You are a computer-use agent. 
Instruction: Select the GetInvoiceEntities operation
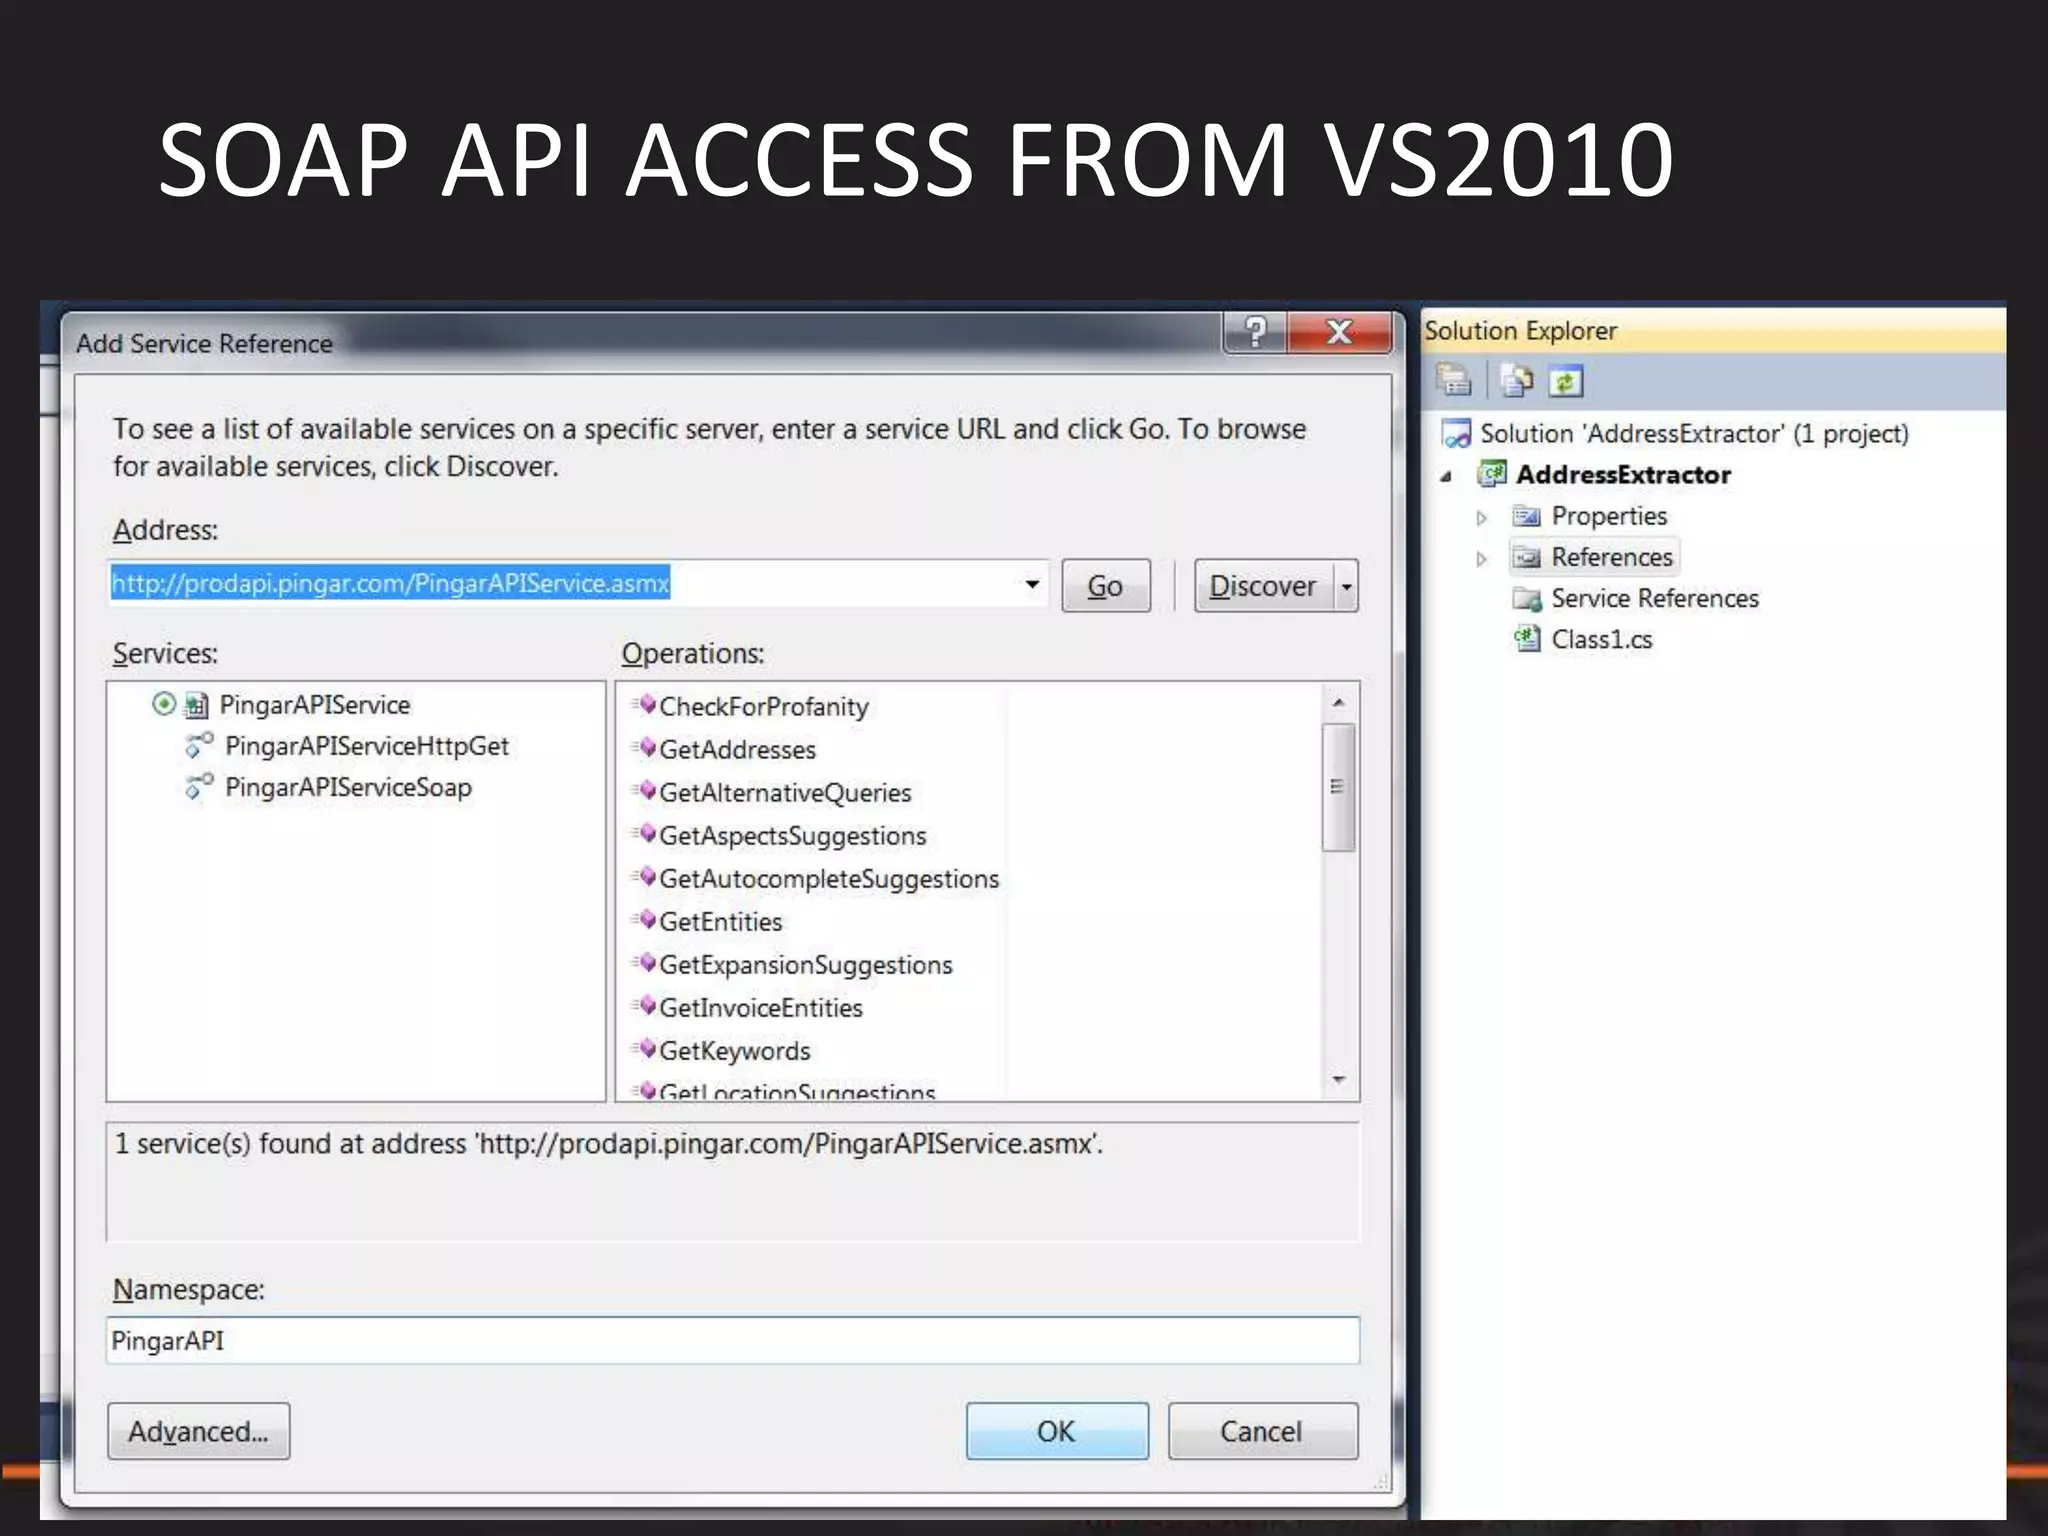coord(760,1008)
